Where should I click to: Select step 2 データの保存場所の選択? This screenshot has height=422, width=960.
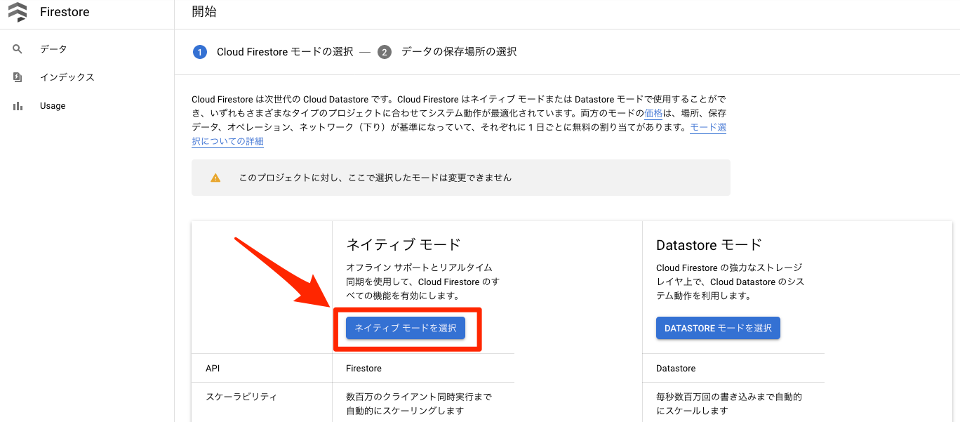(447, 52)
